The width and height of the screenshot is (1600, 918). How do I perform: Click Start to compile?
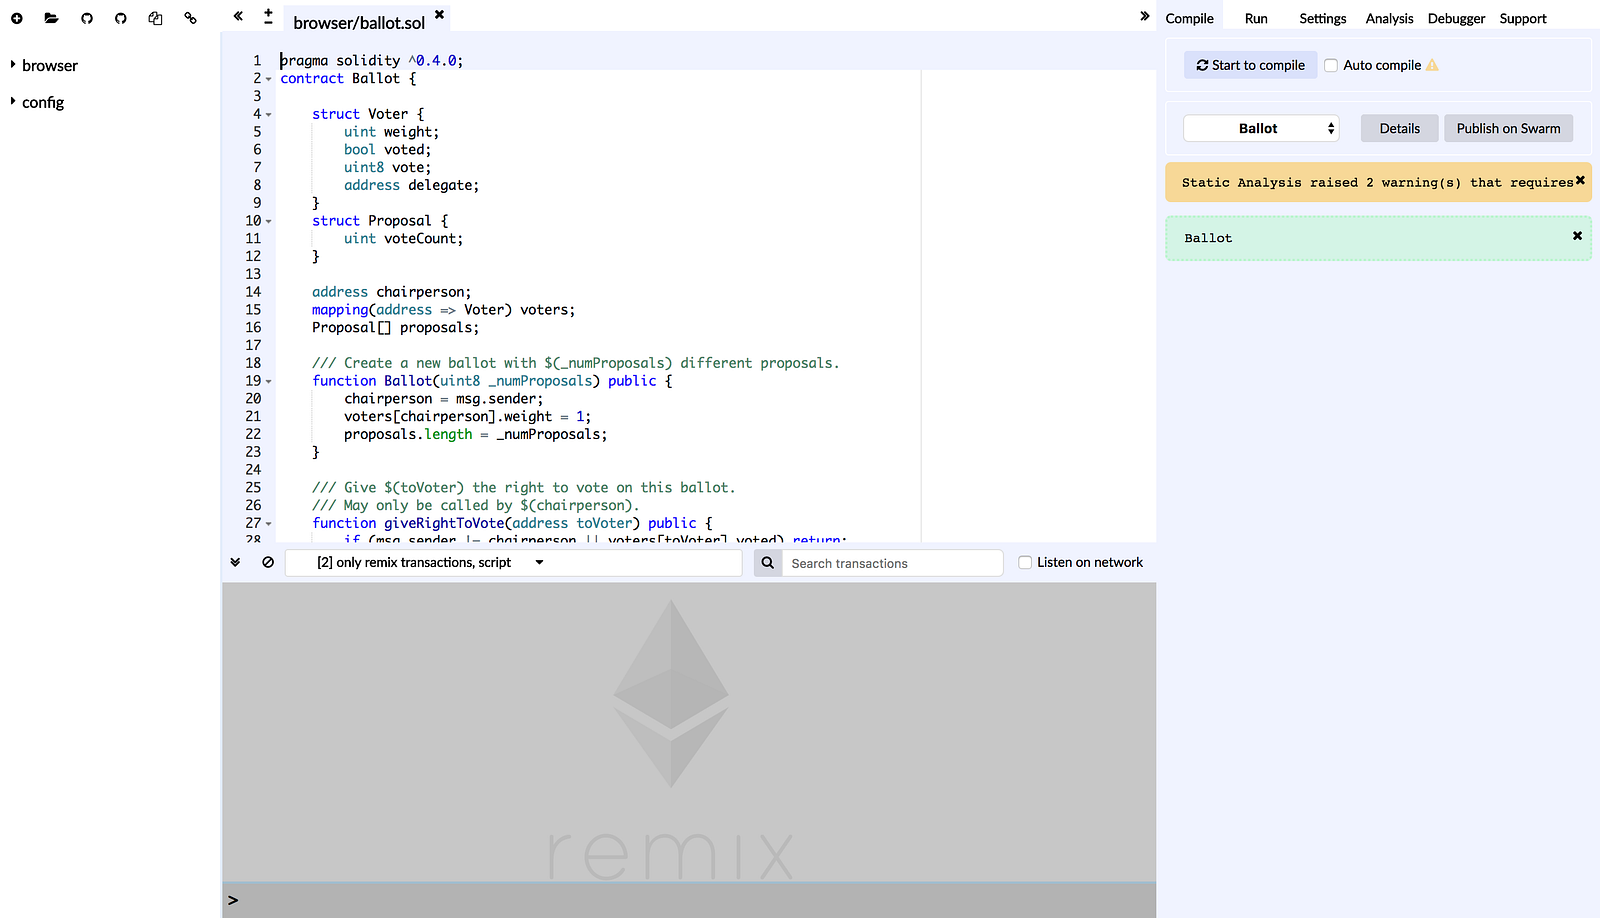click(1251, 65)
